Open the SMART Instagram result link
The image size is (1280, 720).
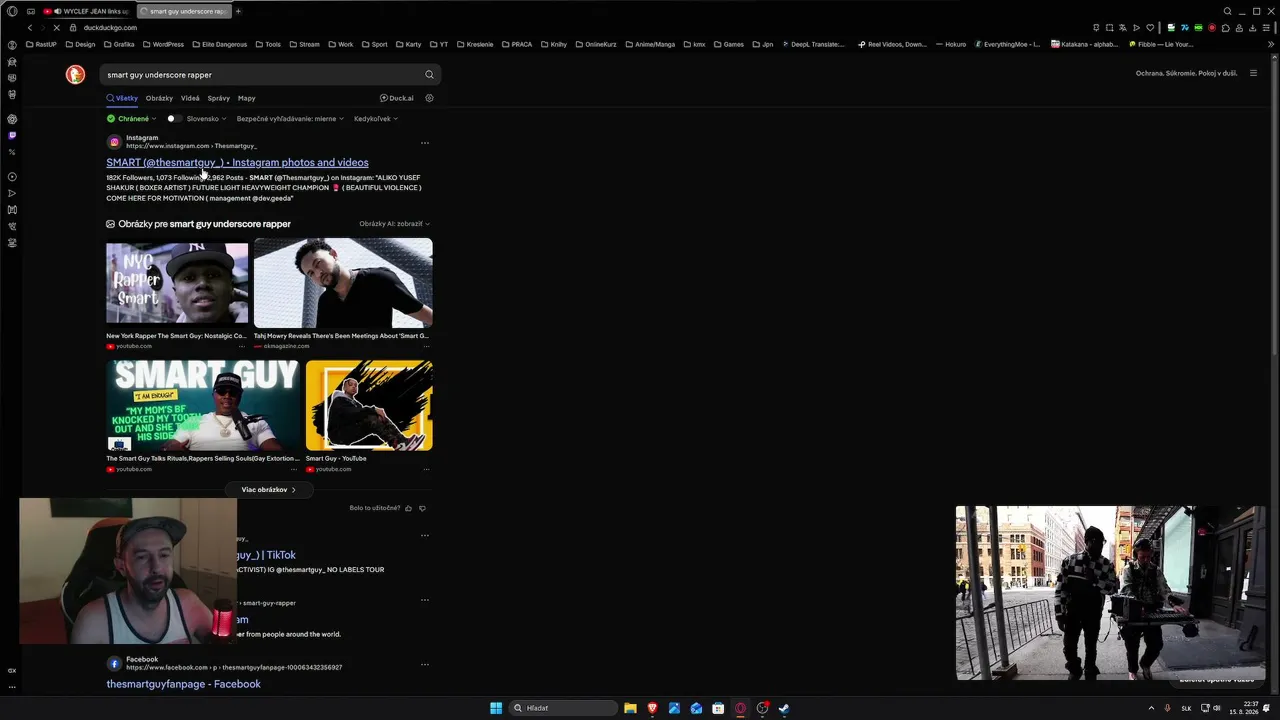tap(237, 162)
